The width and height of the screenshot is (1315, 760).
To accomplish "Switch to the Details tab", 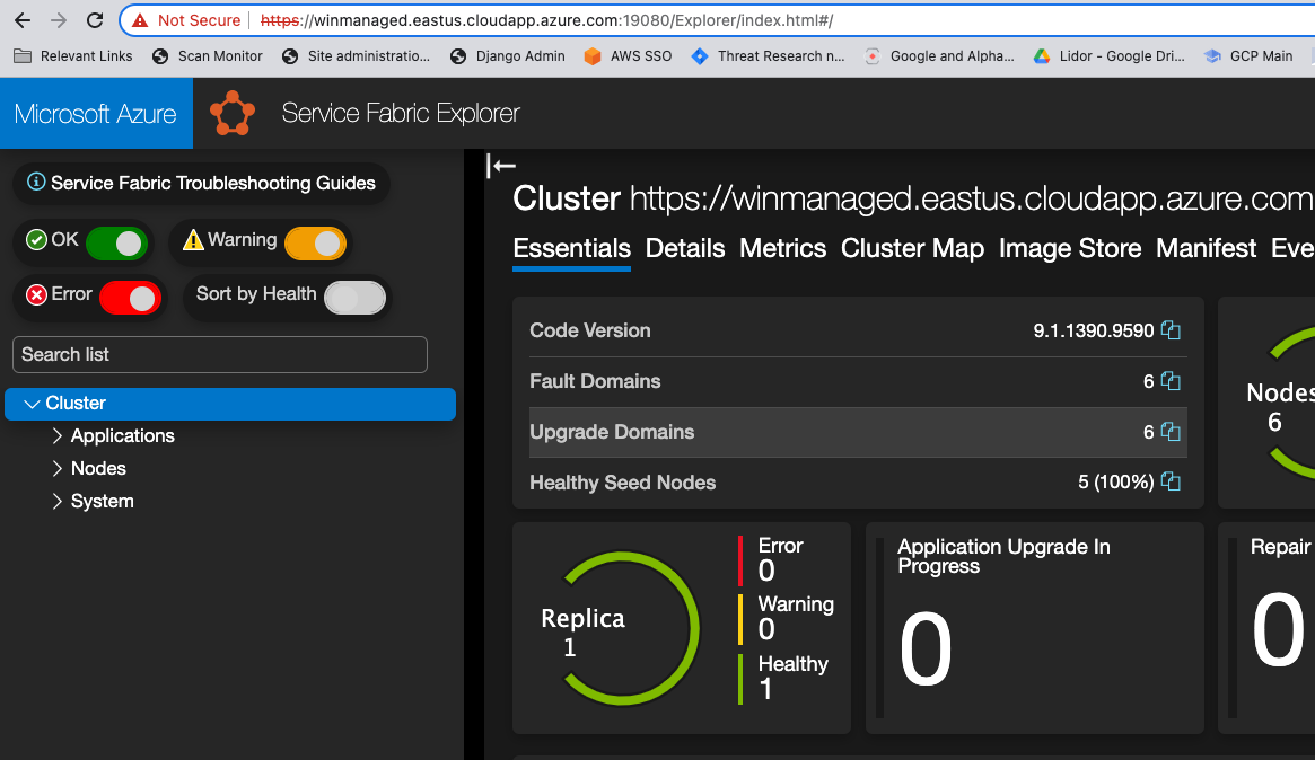I will tap(685, 248).
